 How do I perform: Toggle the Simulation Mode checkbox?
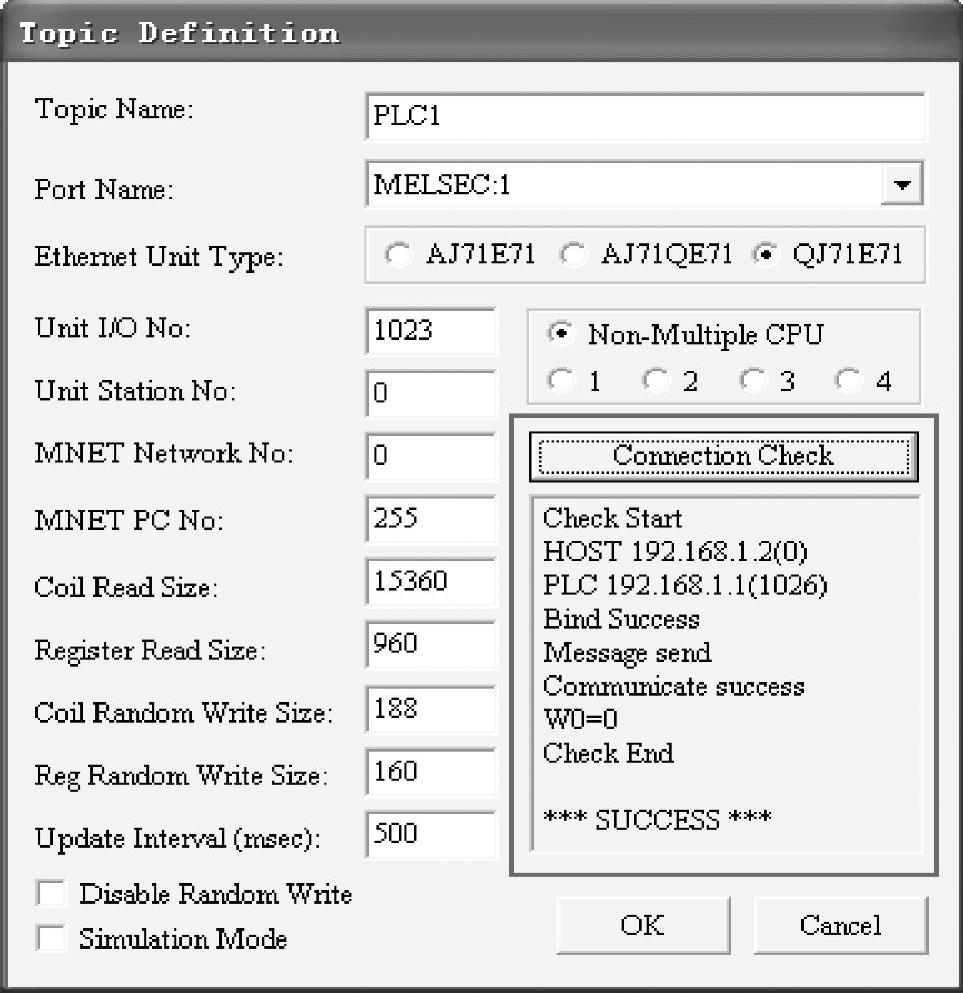[x=51, y=939]
